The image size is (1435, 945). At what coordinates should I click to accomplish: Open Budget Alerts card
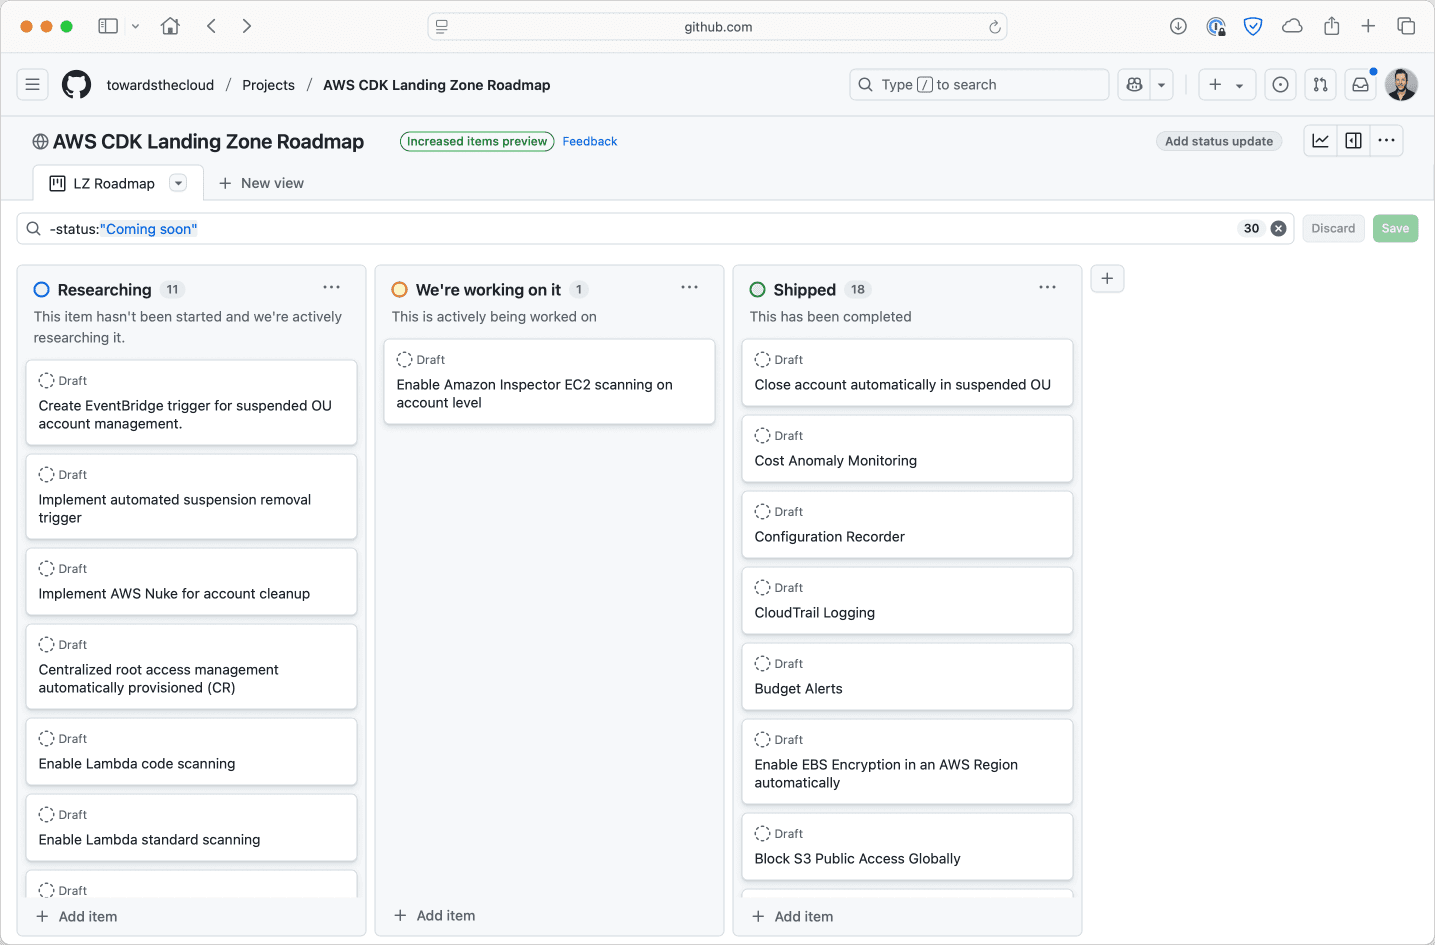pos(907,677)
